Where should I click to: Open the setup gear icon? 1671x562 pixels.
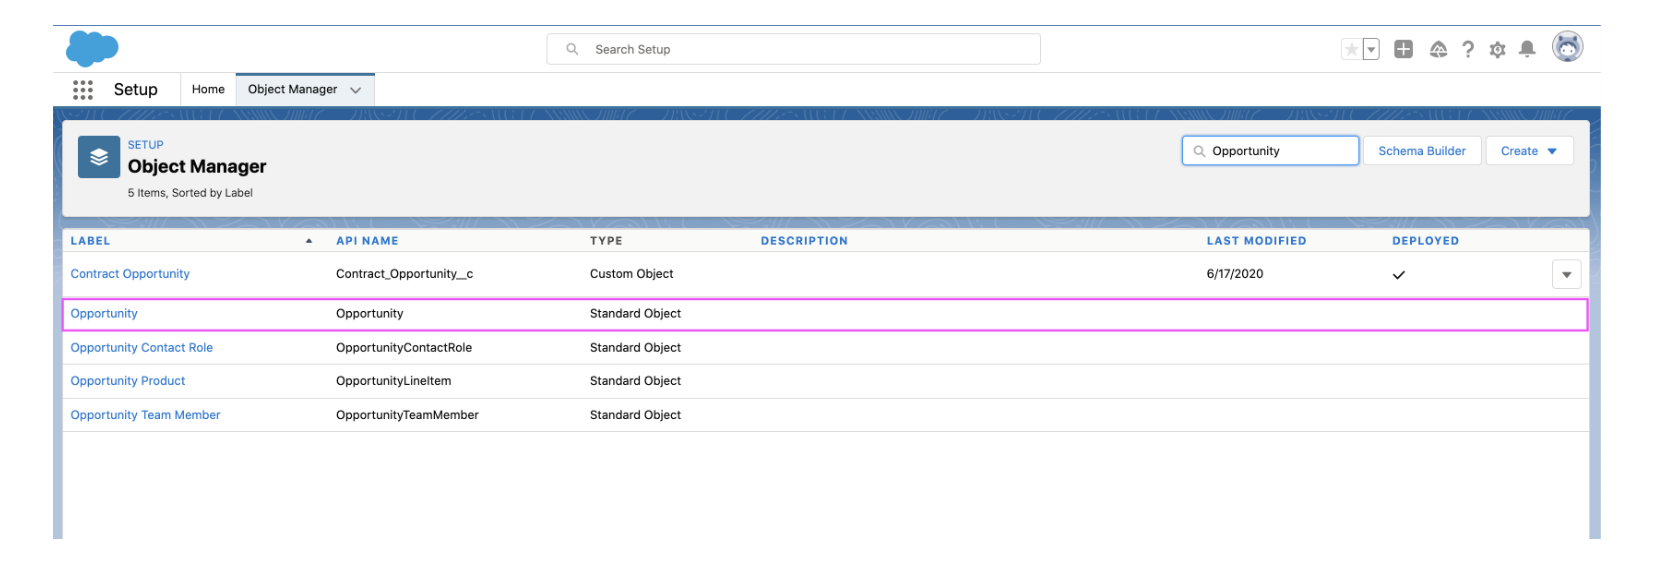click(1497, 49)
